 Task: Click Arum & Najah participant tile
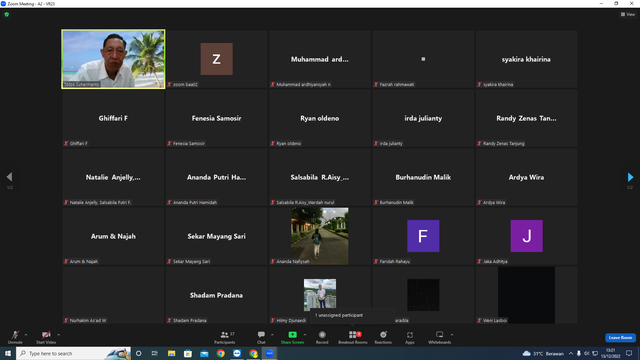[113, 236]
